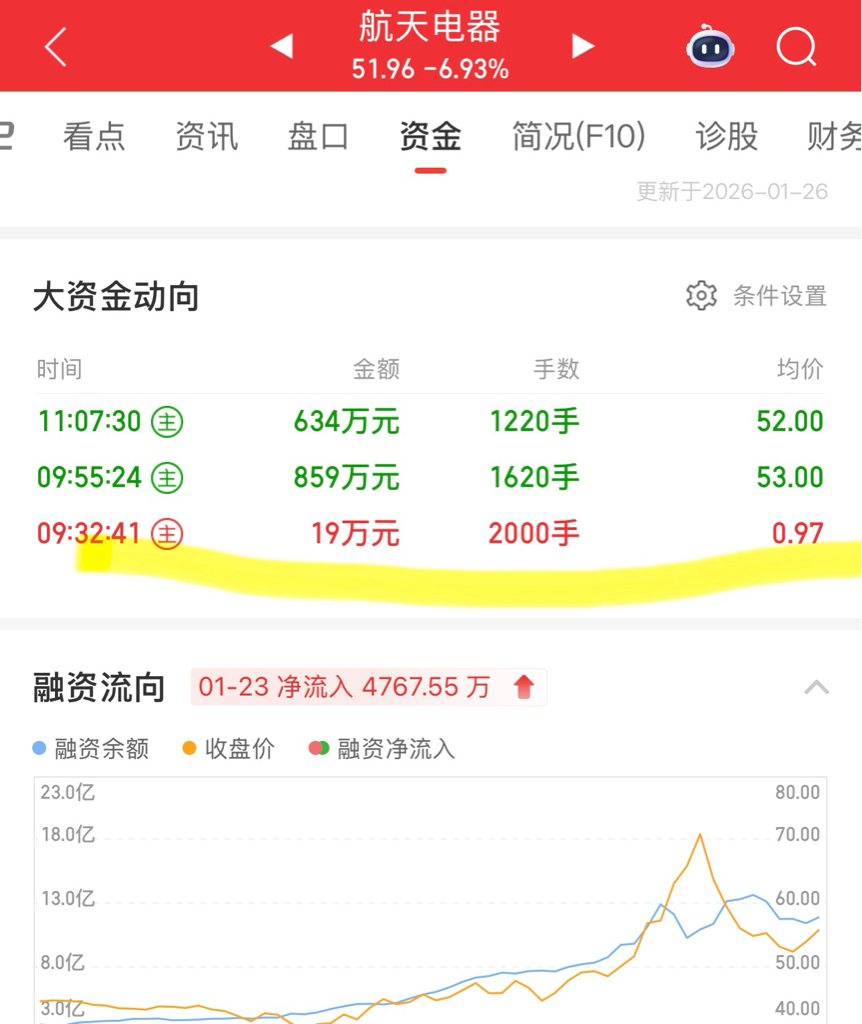The width and height of the screenshot is (862, 1024).
Task: Tap the 主 badge on 09:55:24 row
Action: tap(167, 477)
